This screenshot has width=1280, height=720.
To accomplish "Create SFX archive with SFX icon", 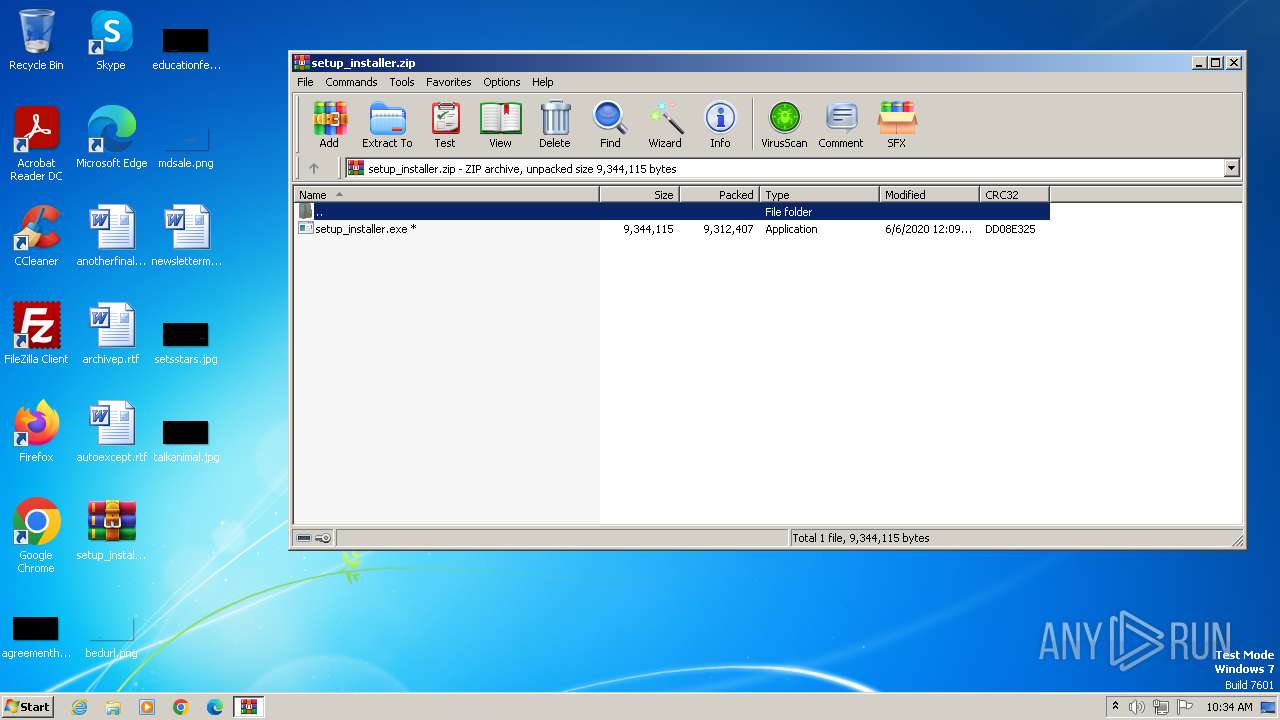I will pos(897,125).
